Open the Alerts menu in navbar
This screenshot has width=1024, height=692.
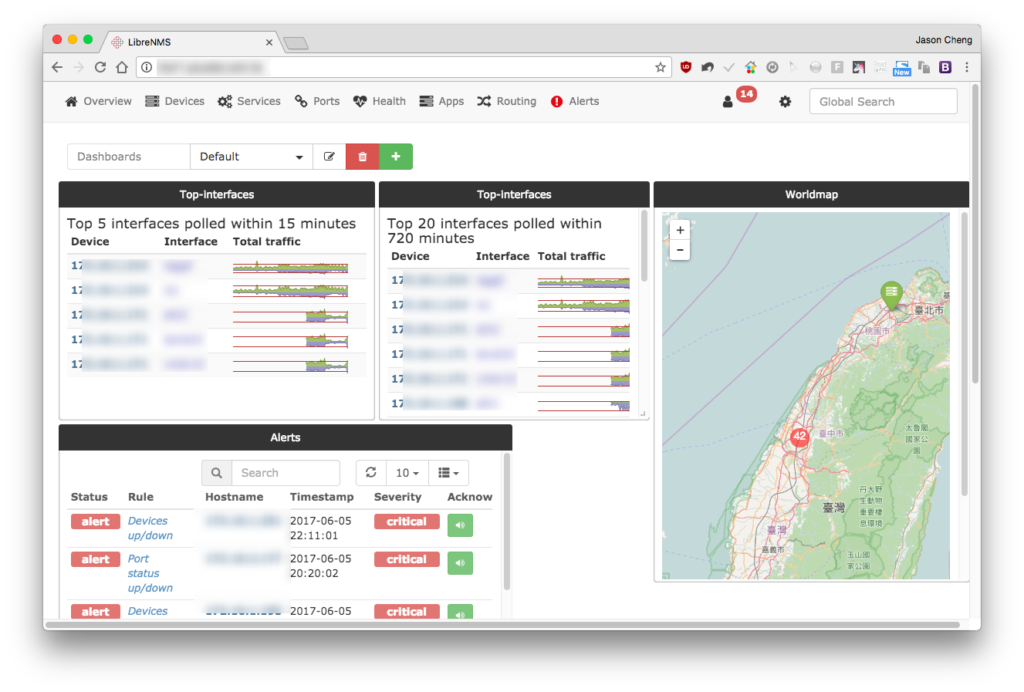click(575, 101)
